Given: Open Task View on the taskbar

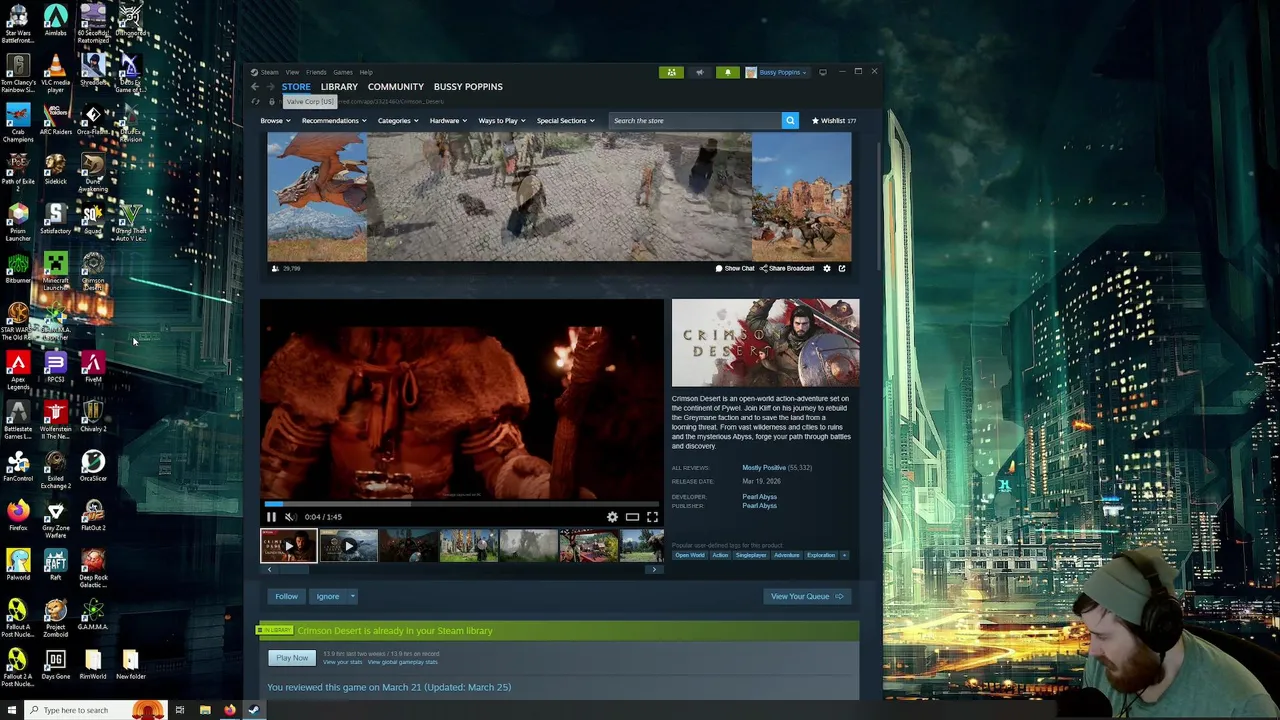Looking at the screenshot, I should 180,710.
